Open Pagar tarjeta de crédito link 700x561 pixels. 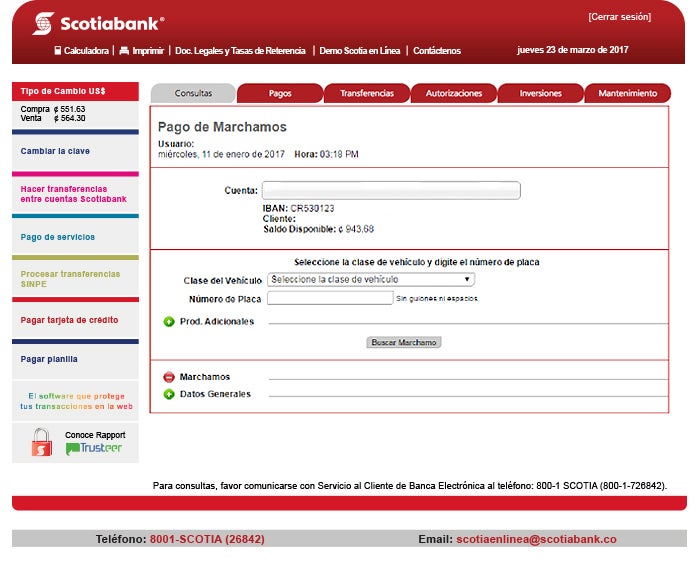[69, 320]
